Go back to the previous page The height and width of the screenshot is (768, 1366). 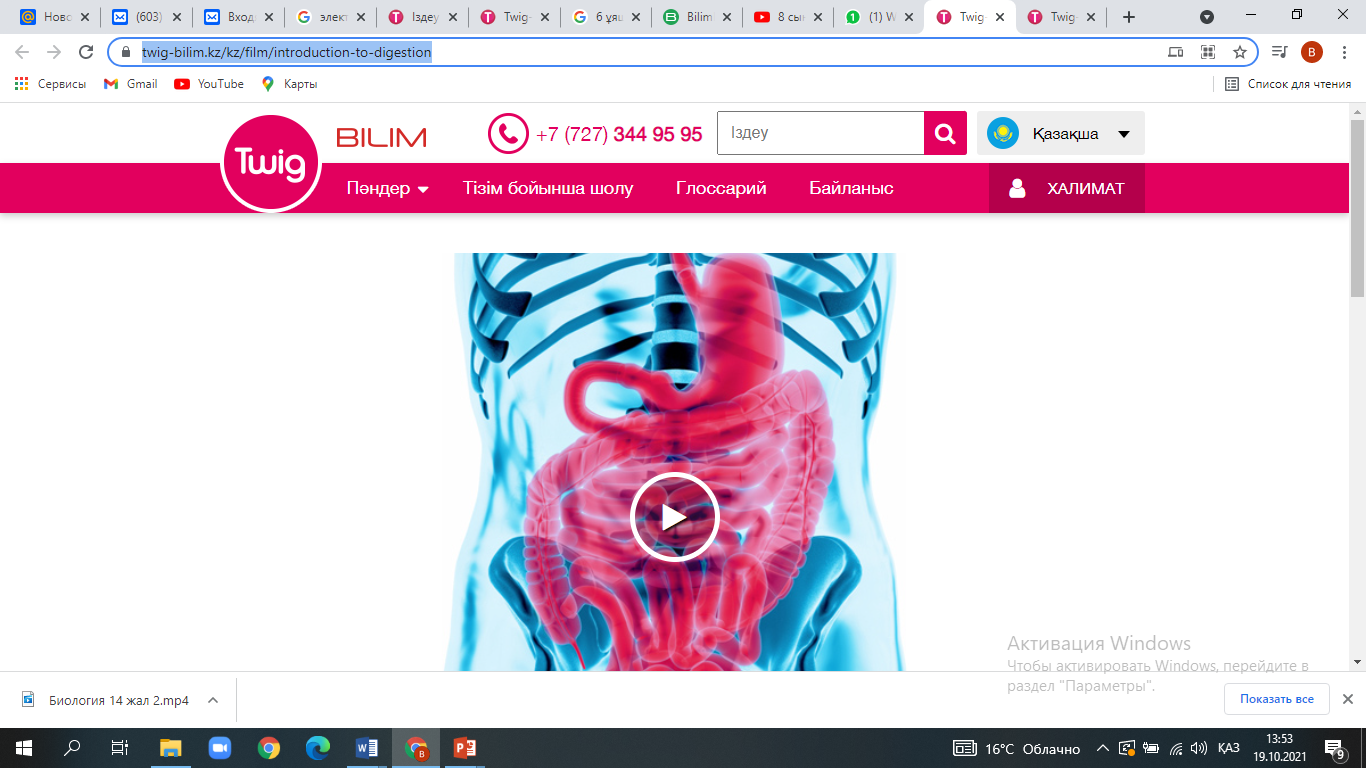[x=22, y=52]
